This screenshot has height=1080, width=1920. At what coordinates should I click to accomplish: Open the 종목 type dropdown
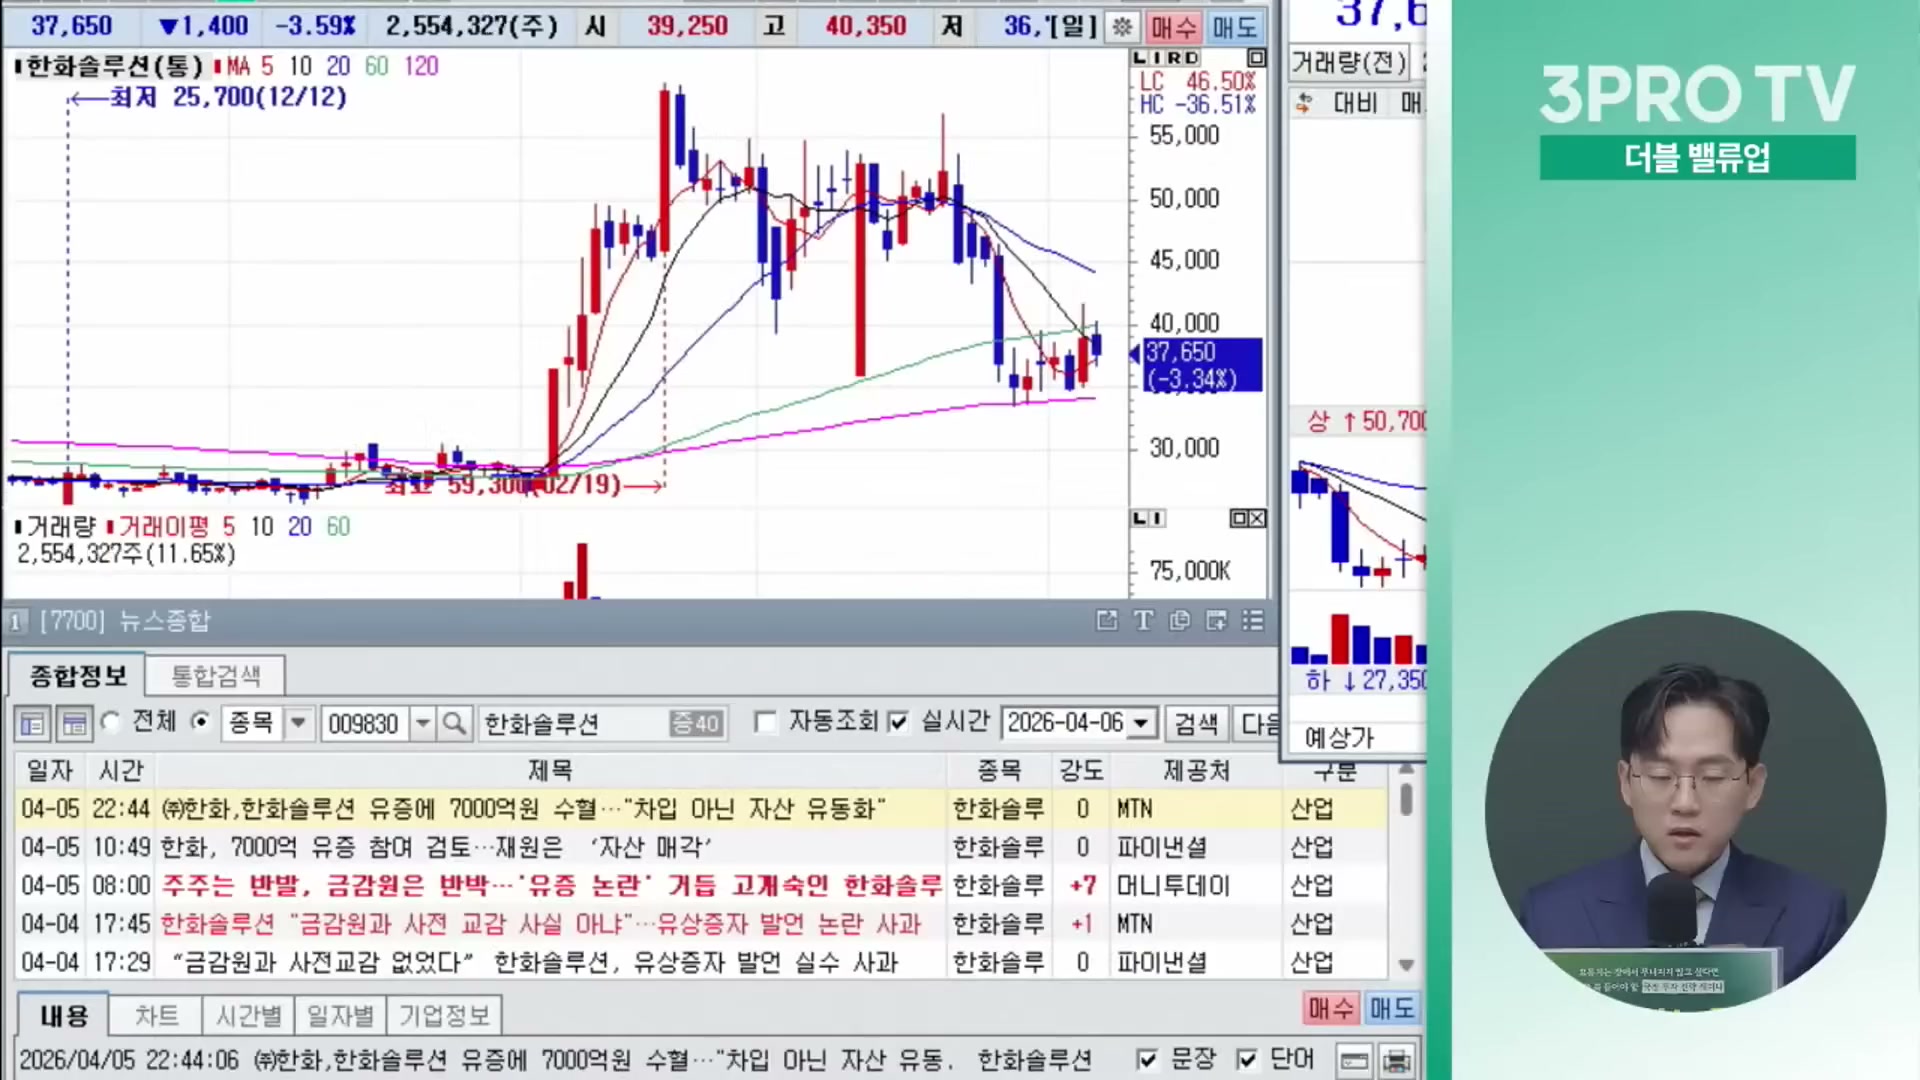point(298,723)
